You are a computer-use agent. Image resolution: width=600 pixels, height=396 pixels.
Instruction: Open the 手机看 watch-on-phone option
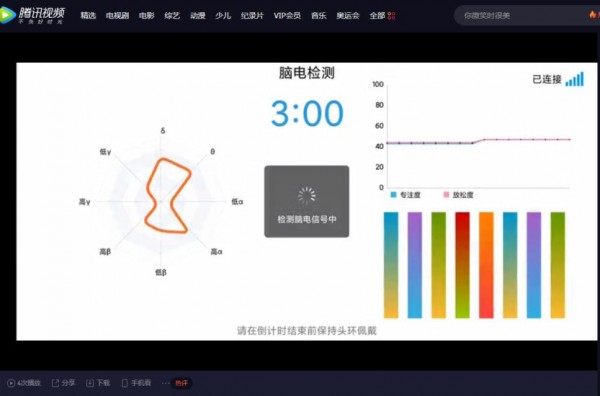[x=136, y=383]
